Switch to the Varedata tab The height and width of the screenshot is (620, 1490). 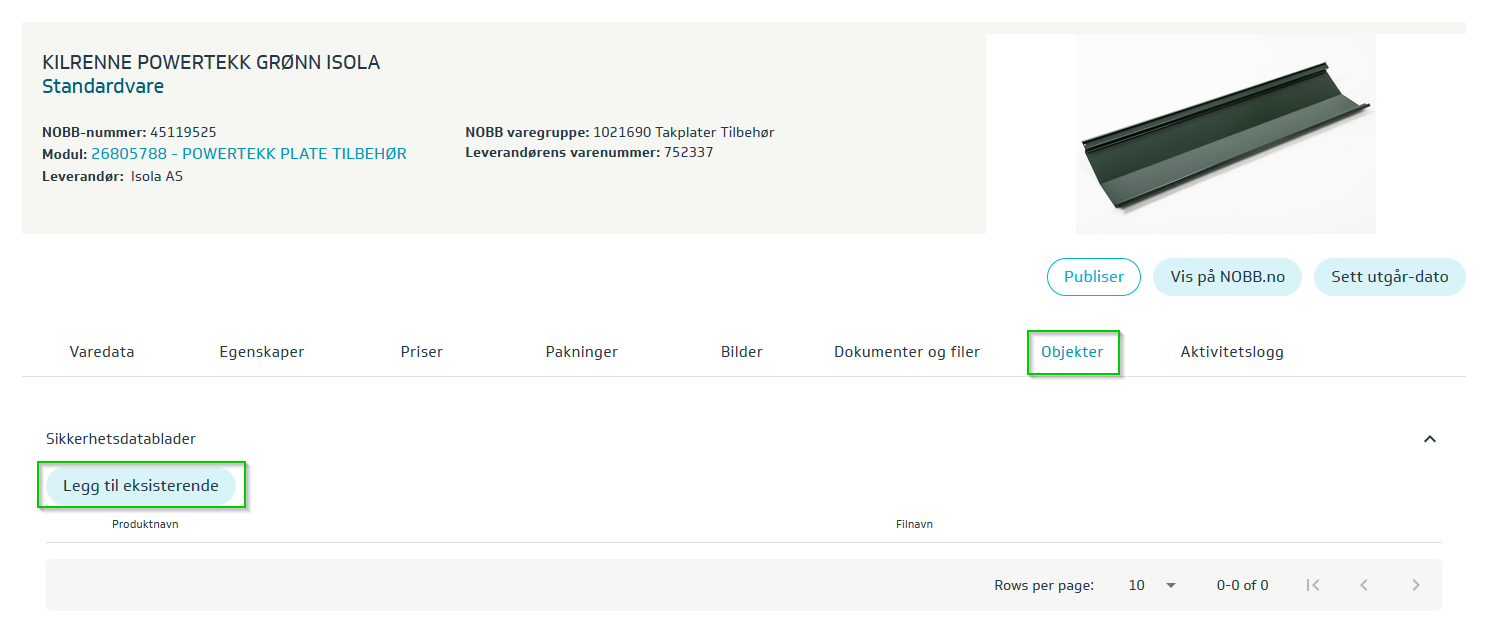pyautogui.click(x=102, y=352)
